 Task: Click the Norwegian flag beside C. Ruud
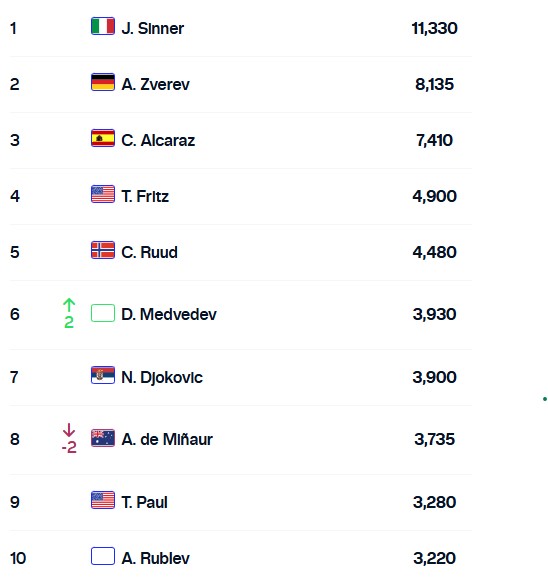tap(103, 250)
